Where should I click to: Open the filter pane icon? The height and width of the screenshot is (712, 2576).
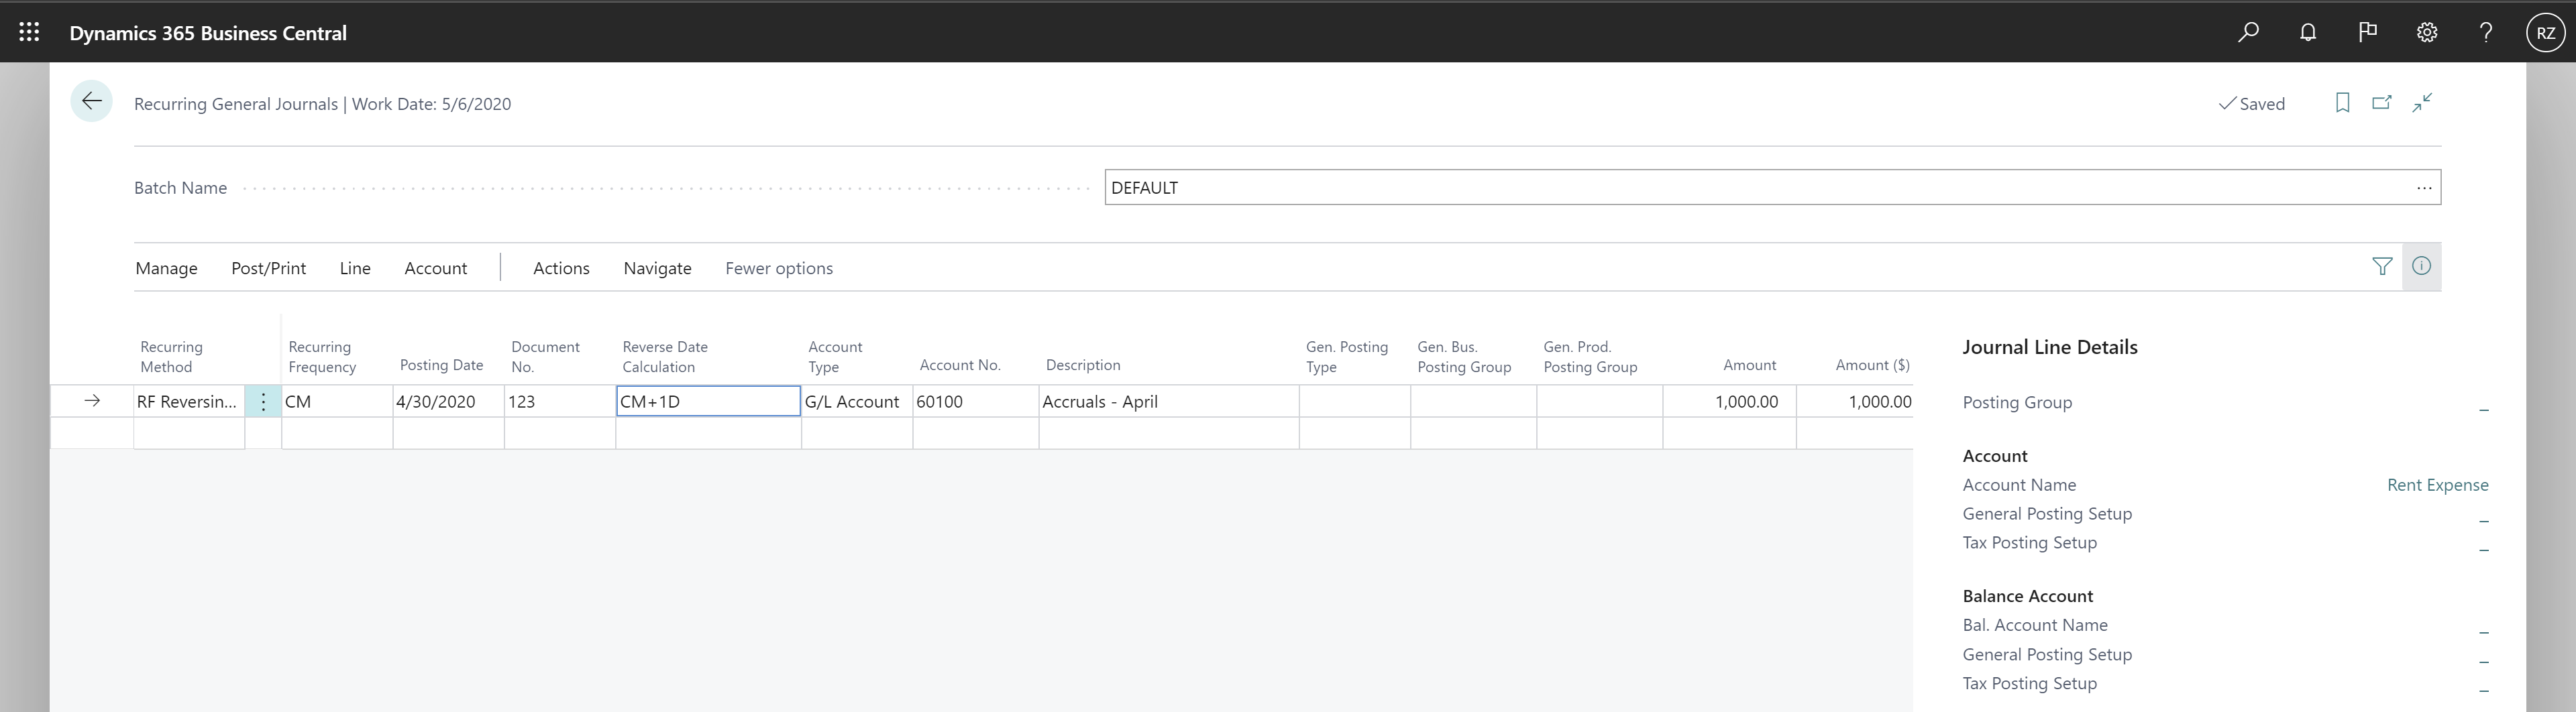coord(2383,266)
